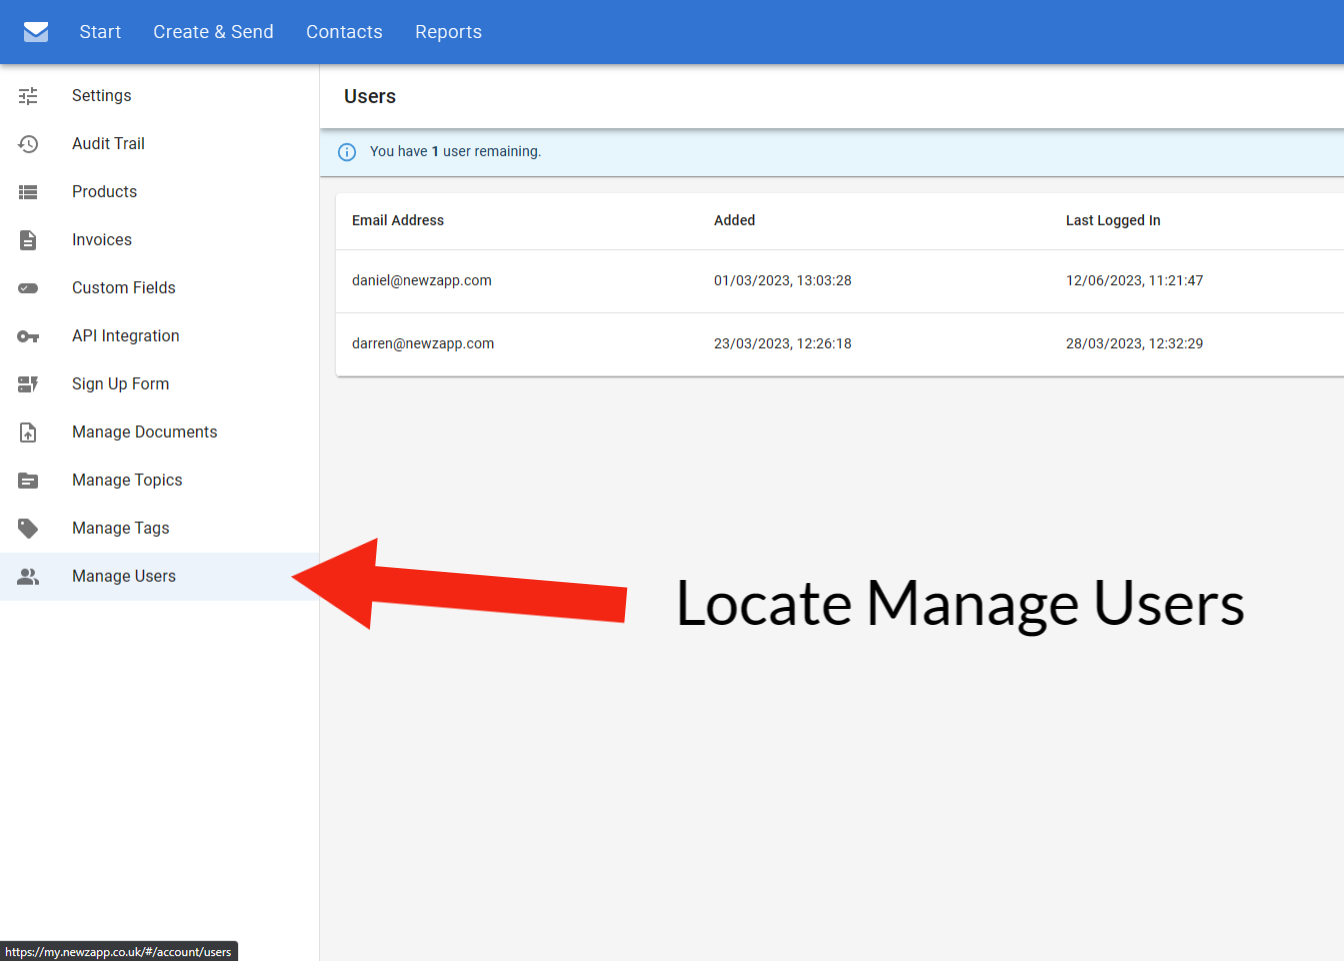This screenshot has width=1344, height=961.
Task: Select the darren@newzapp.com user row
Action: click(x=423, y=344)
